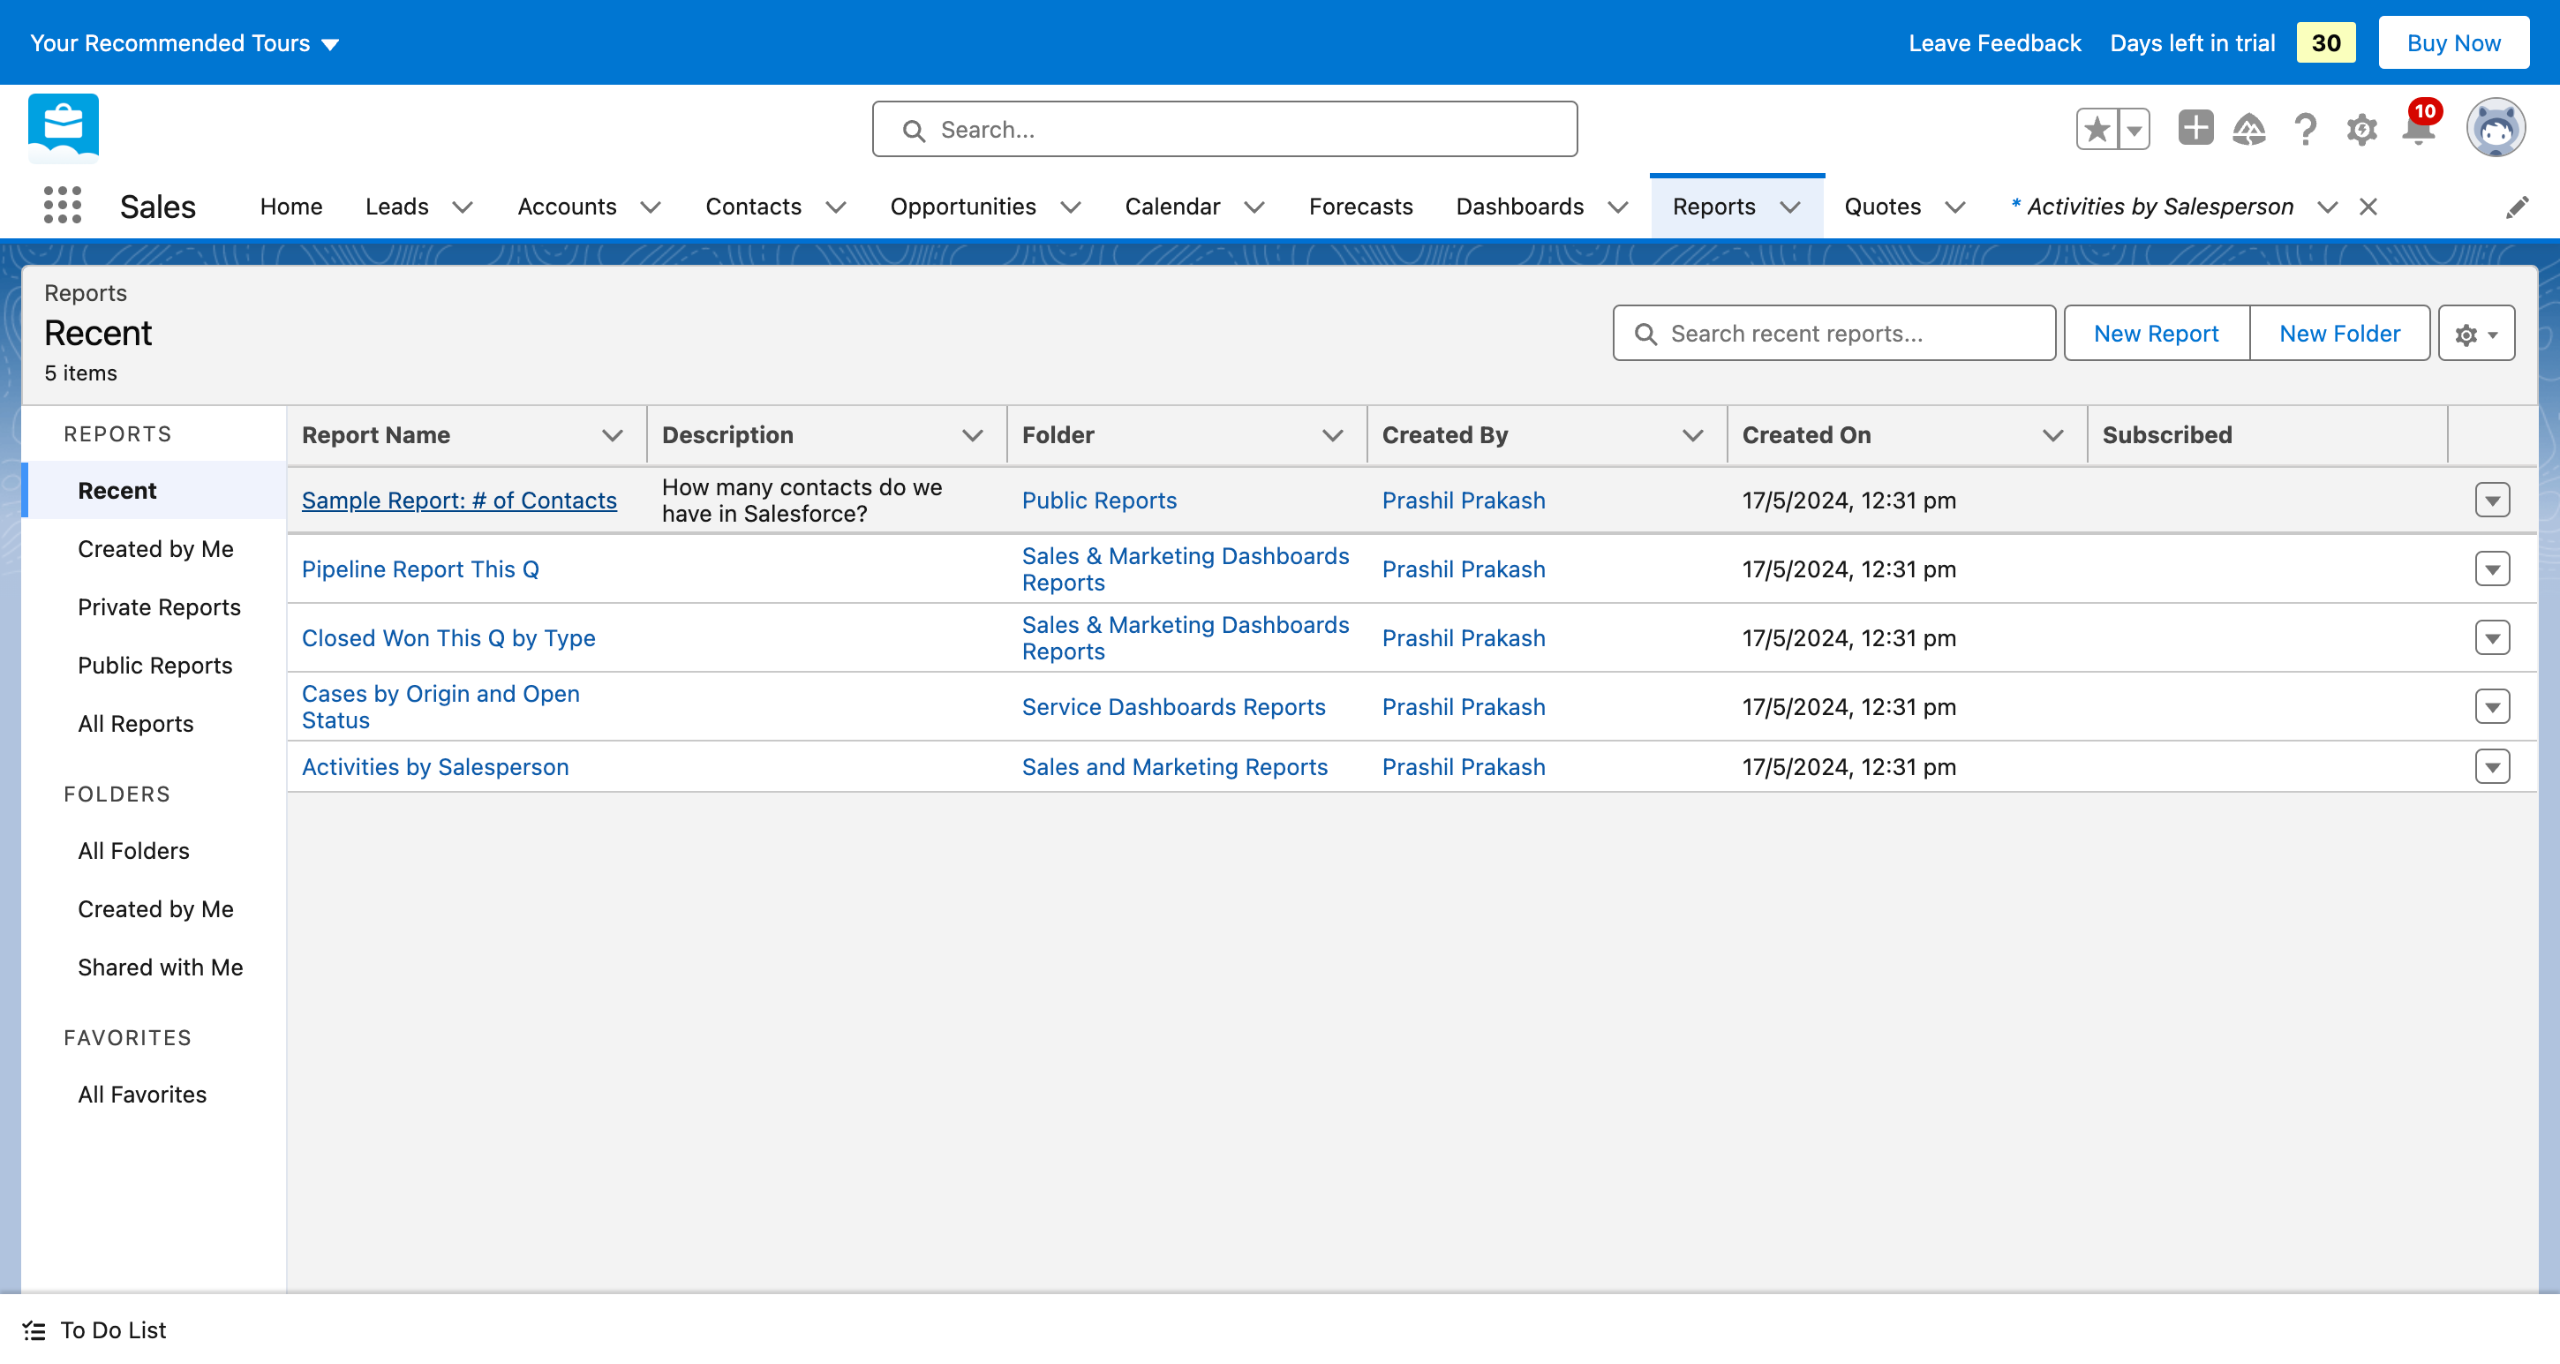Open the Global Actions plus icon

pos(2195,128)
